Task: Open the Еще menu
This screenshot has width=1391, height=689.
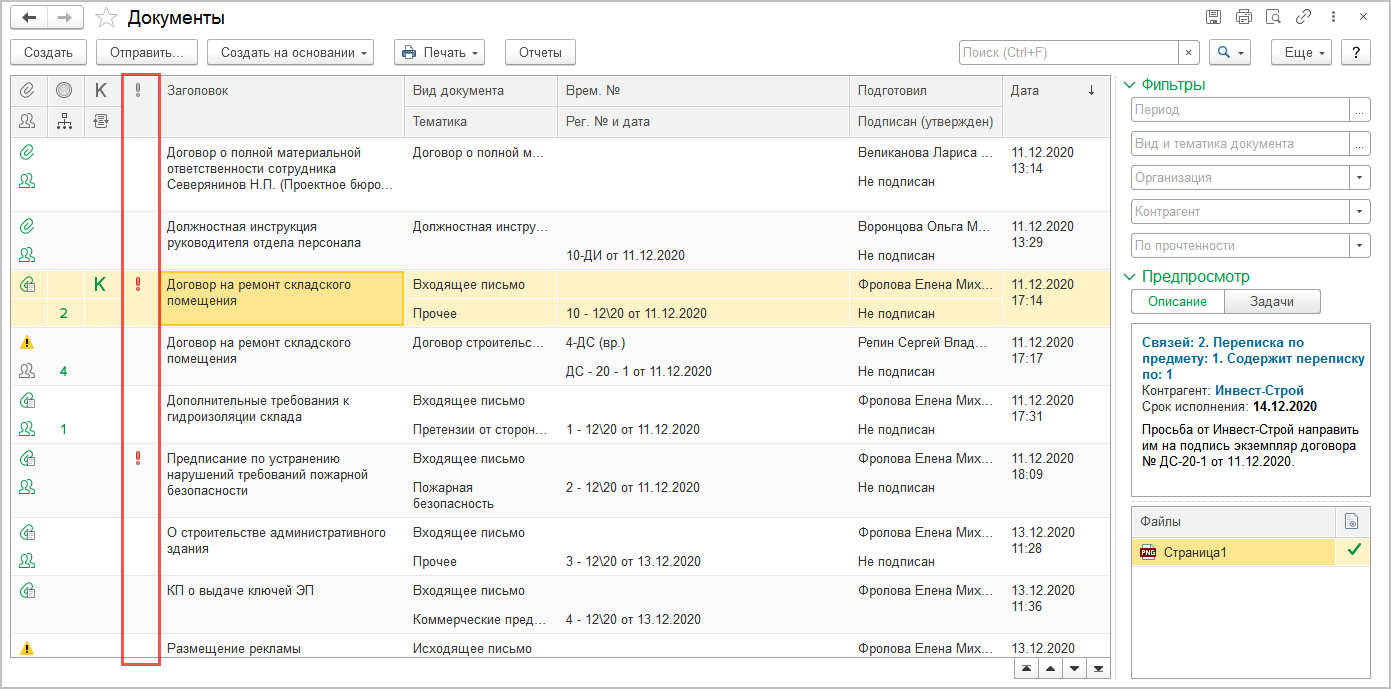Action: (x=1302, y=53)
